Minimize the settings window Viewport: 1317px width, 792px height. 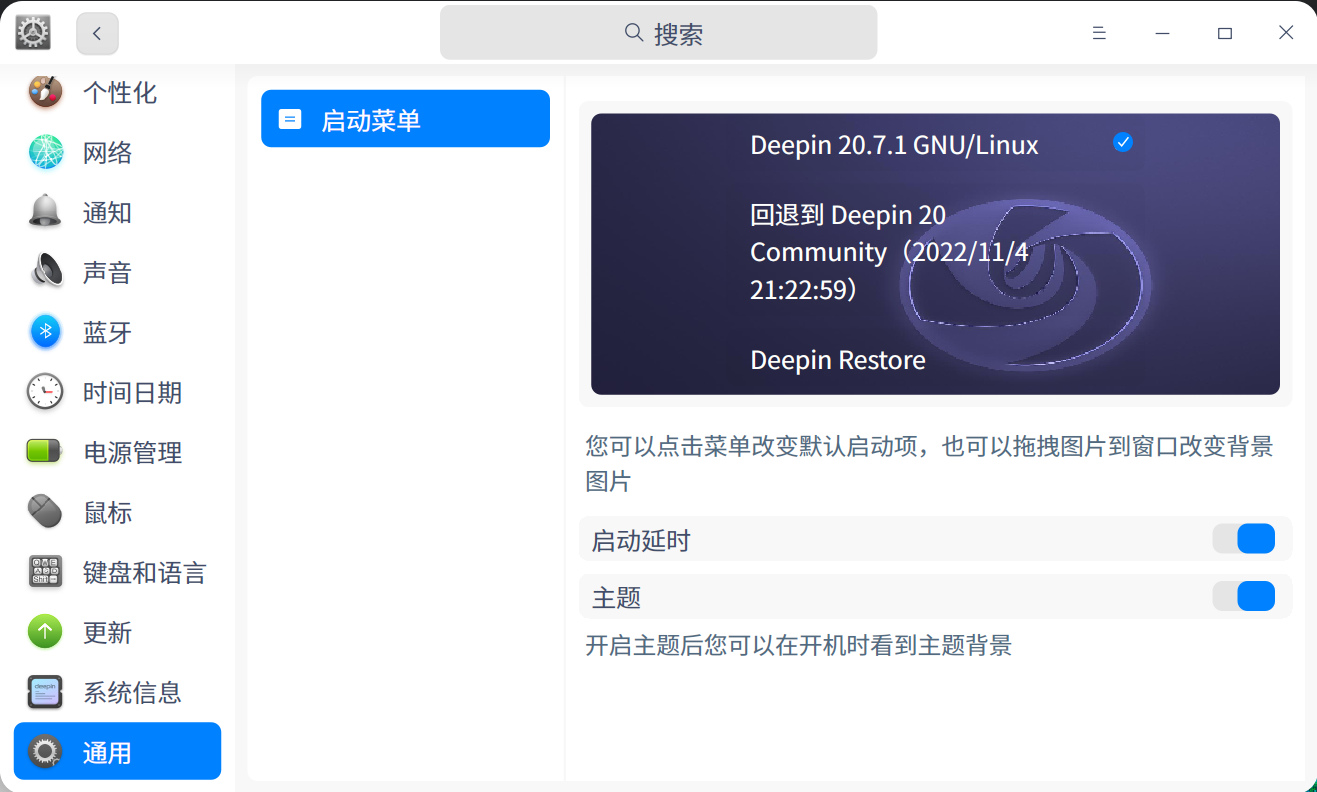1162,33
